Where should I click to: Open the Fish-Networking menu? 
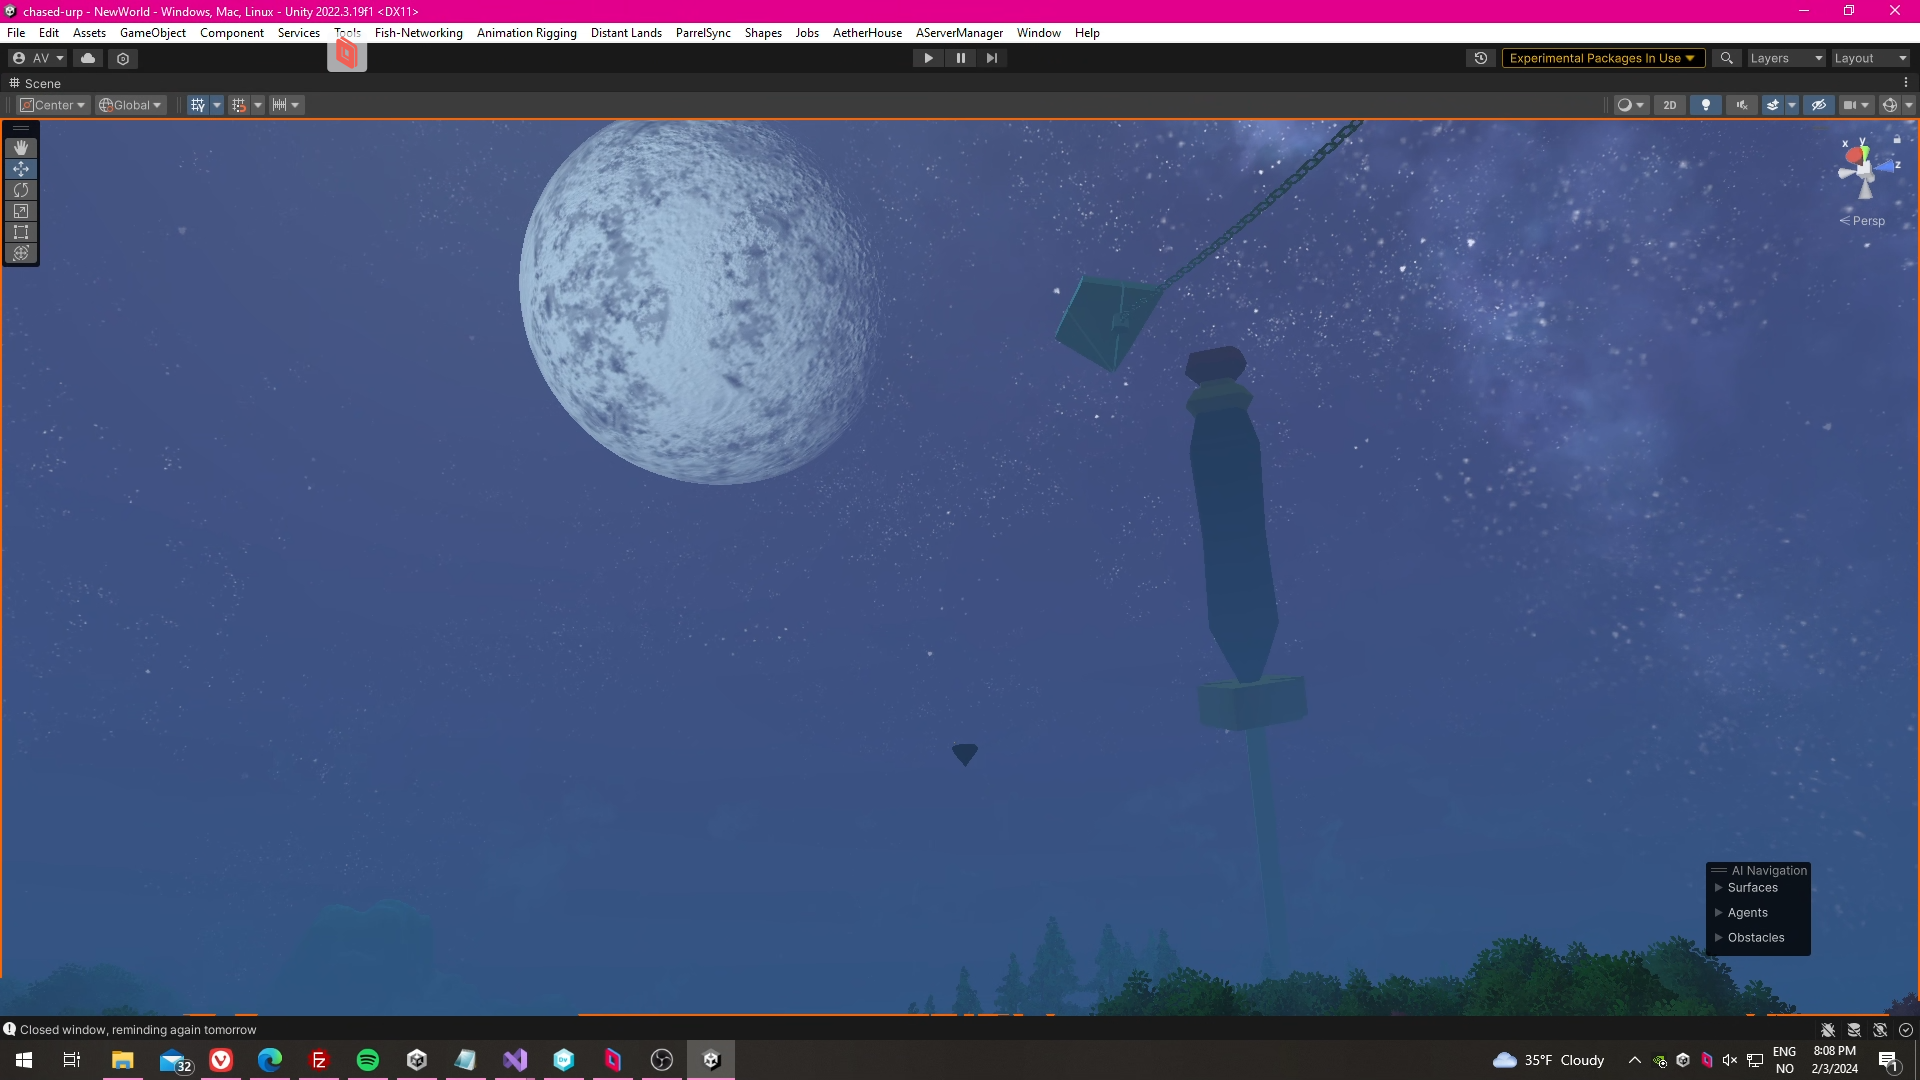(x=418, y=33)
